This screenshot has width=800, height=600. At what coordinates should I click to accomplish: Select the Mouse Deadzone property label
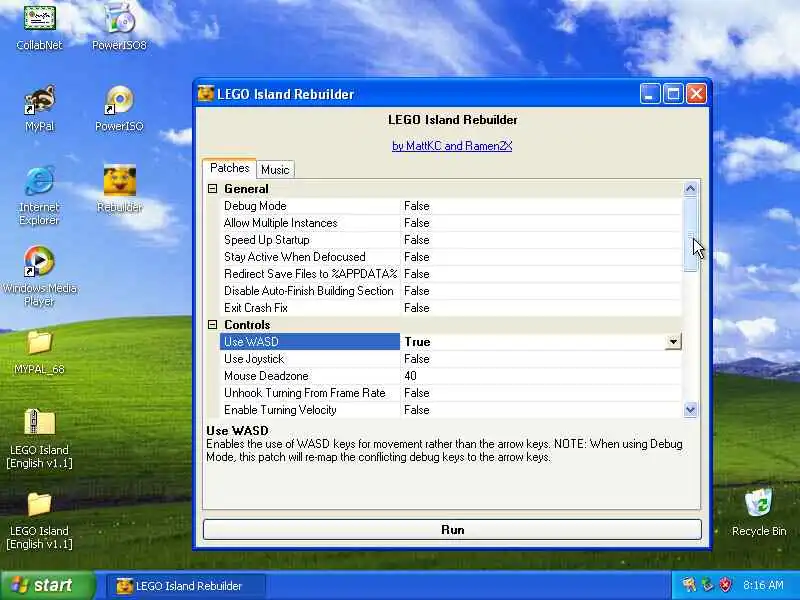pos(310,376)
